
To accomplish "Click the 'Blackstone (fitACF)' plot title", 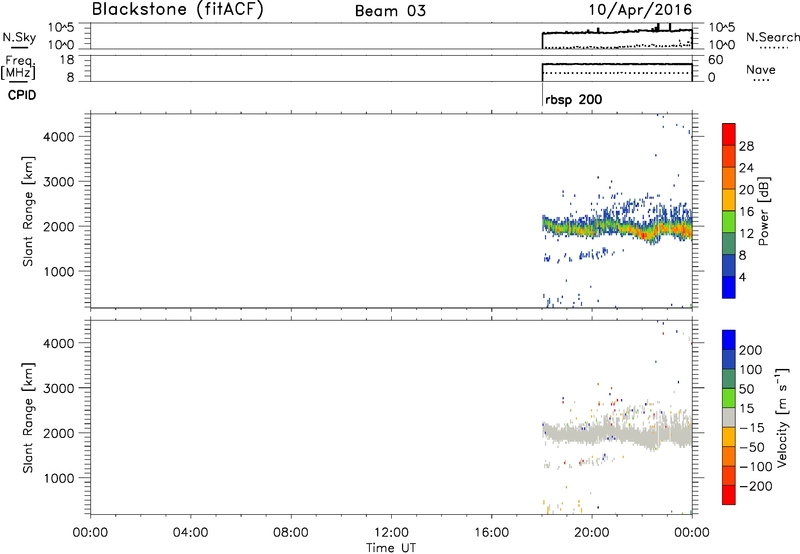I will (178, 10).
